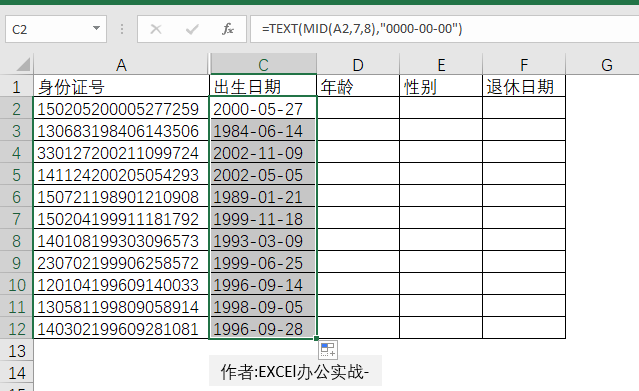Click cell with ID 130581199809058914

tap(121, 307)
